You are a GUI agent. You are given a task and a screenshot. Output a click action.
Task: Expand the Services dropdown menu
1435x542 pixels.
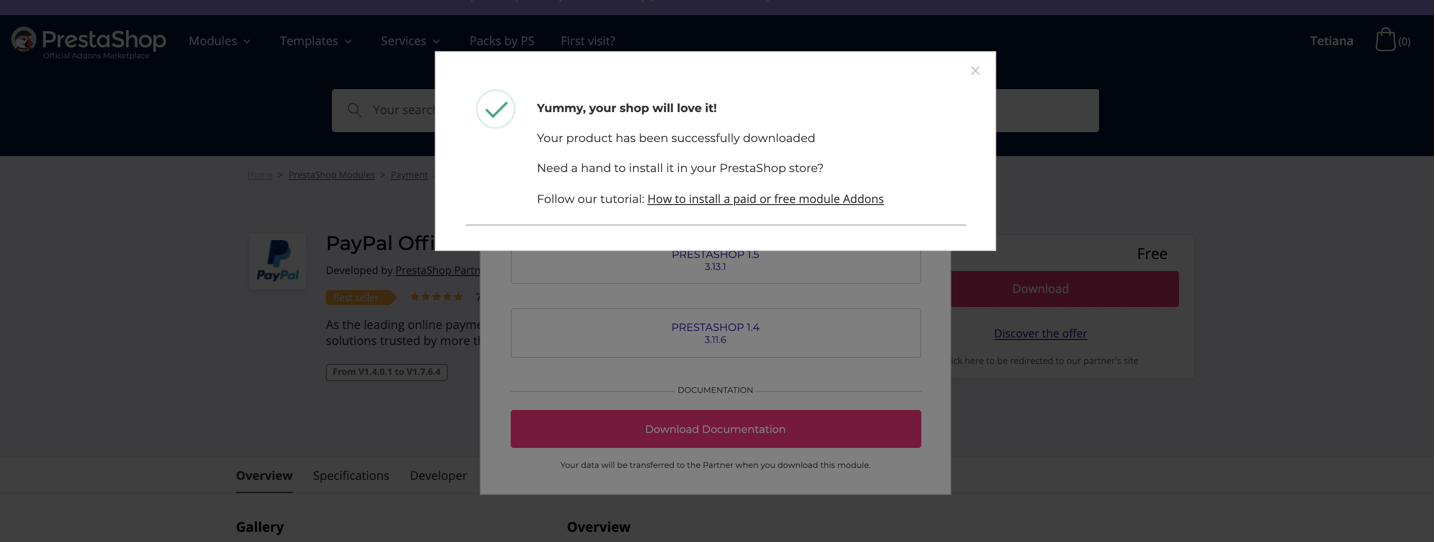click(410, 41)
